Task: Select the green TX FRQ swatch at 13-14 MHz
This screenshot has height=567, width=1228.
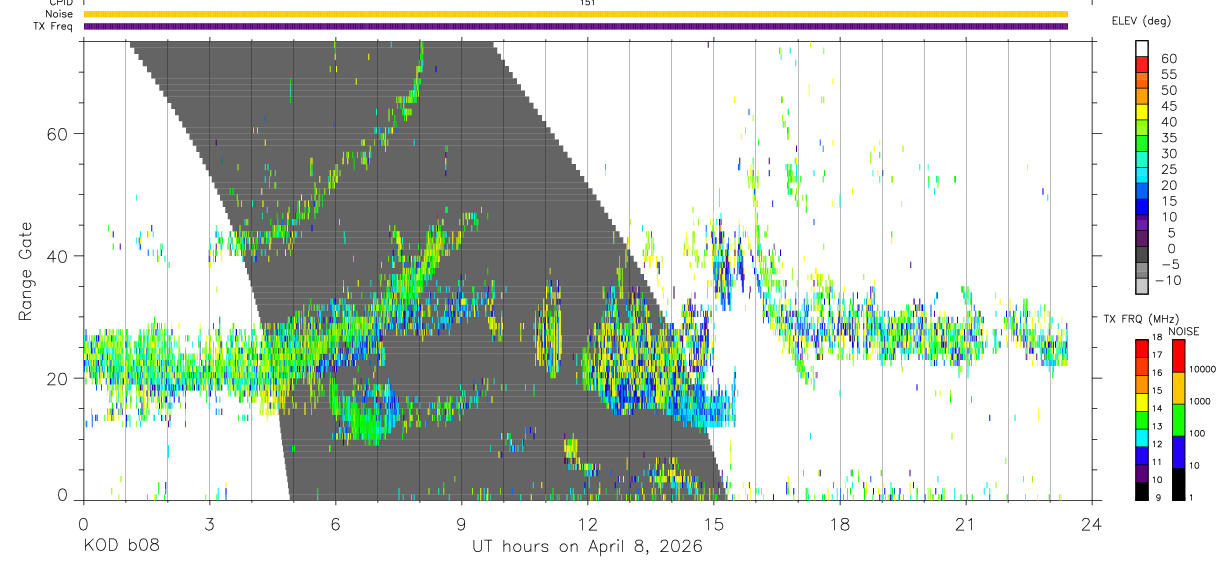Action: click(1141, 420)
